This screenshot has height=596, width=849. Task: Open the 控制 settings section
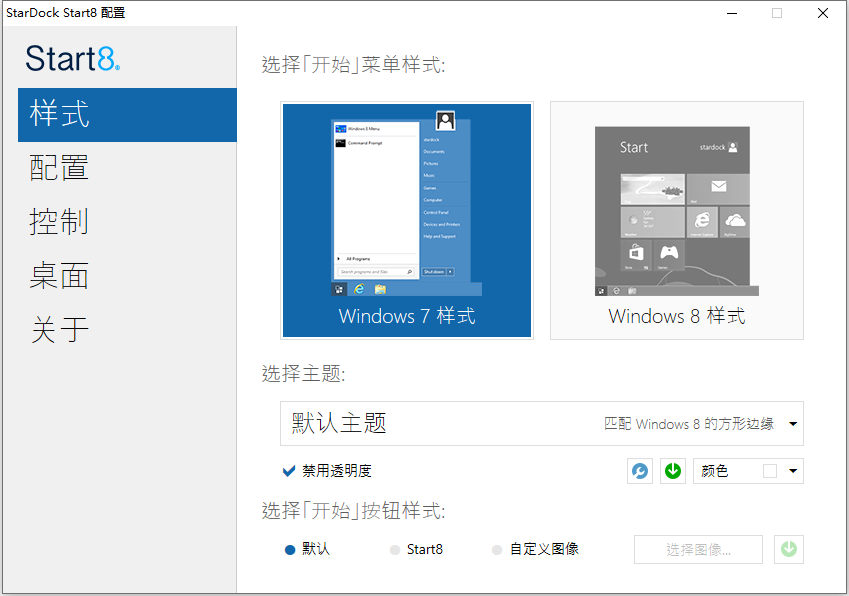(59, 222)
